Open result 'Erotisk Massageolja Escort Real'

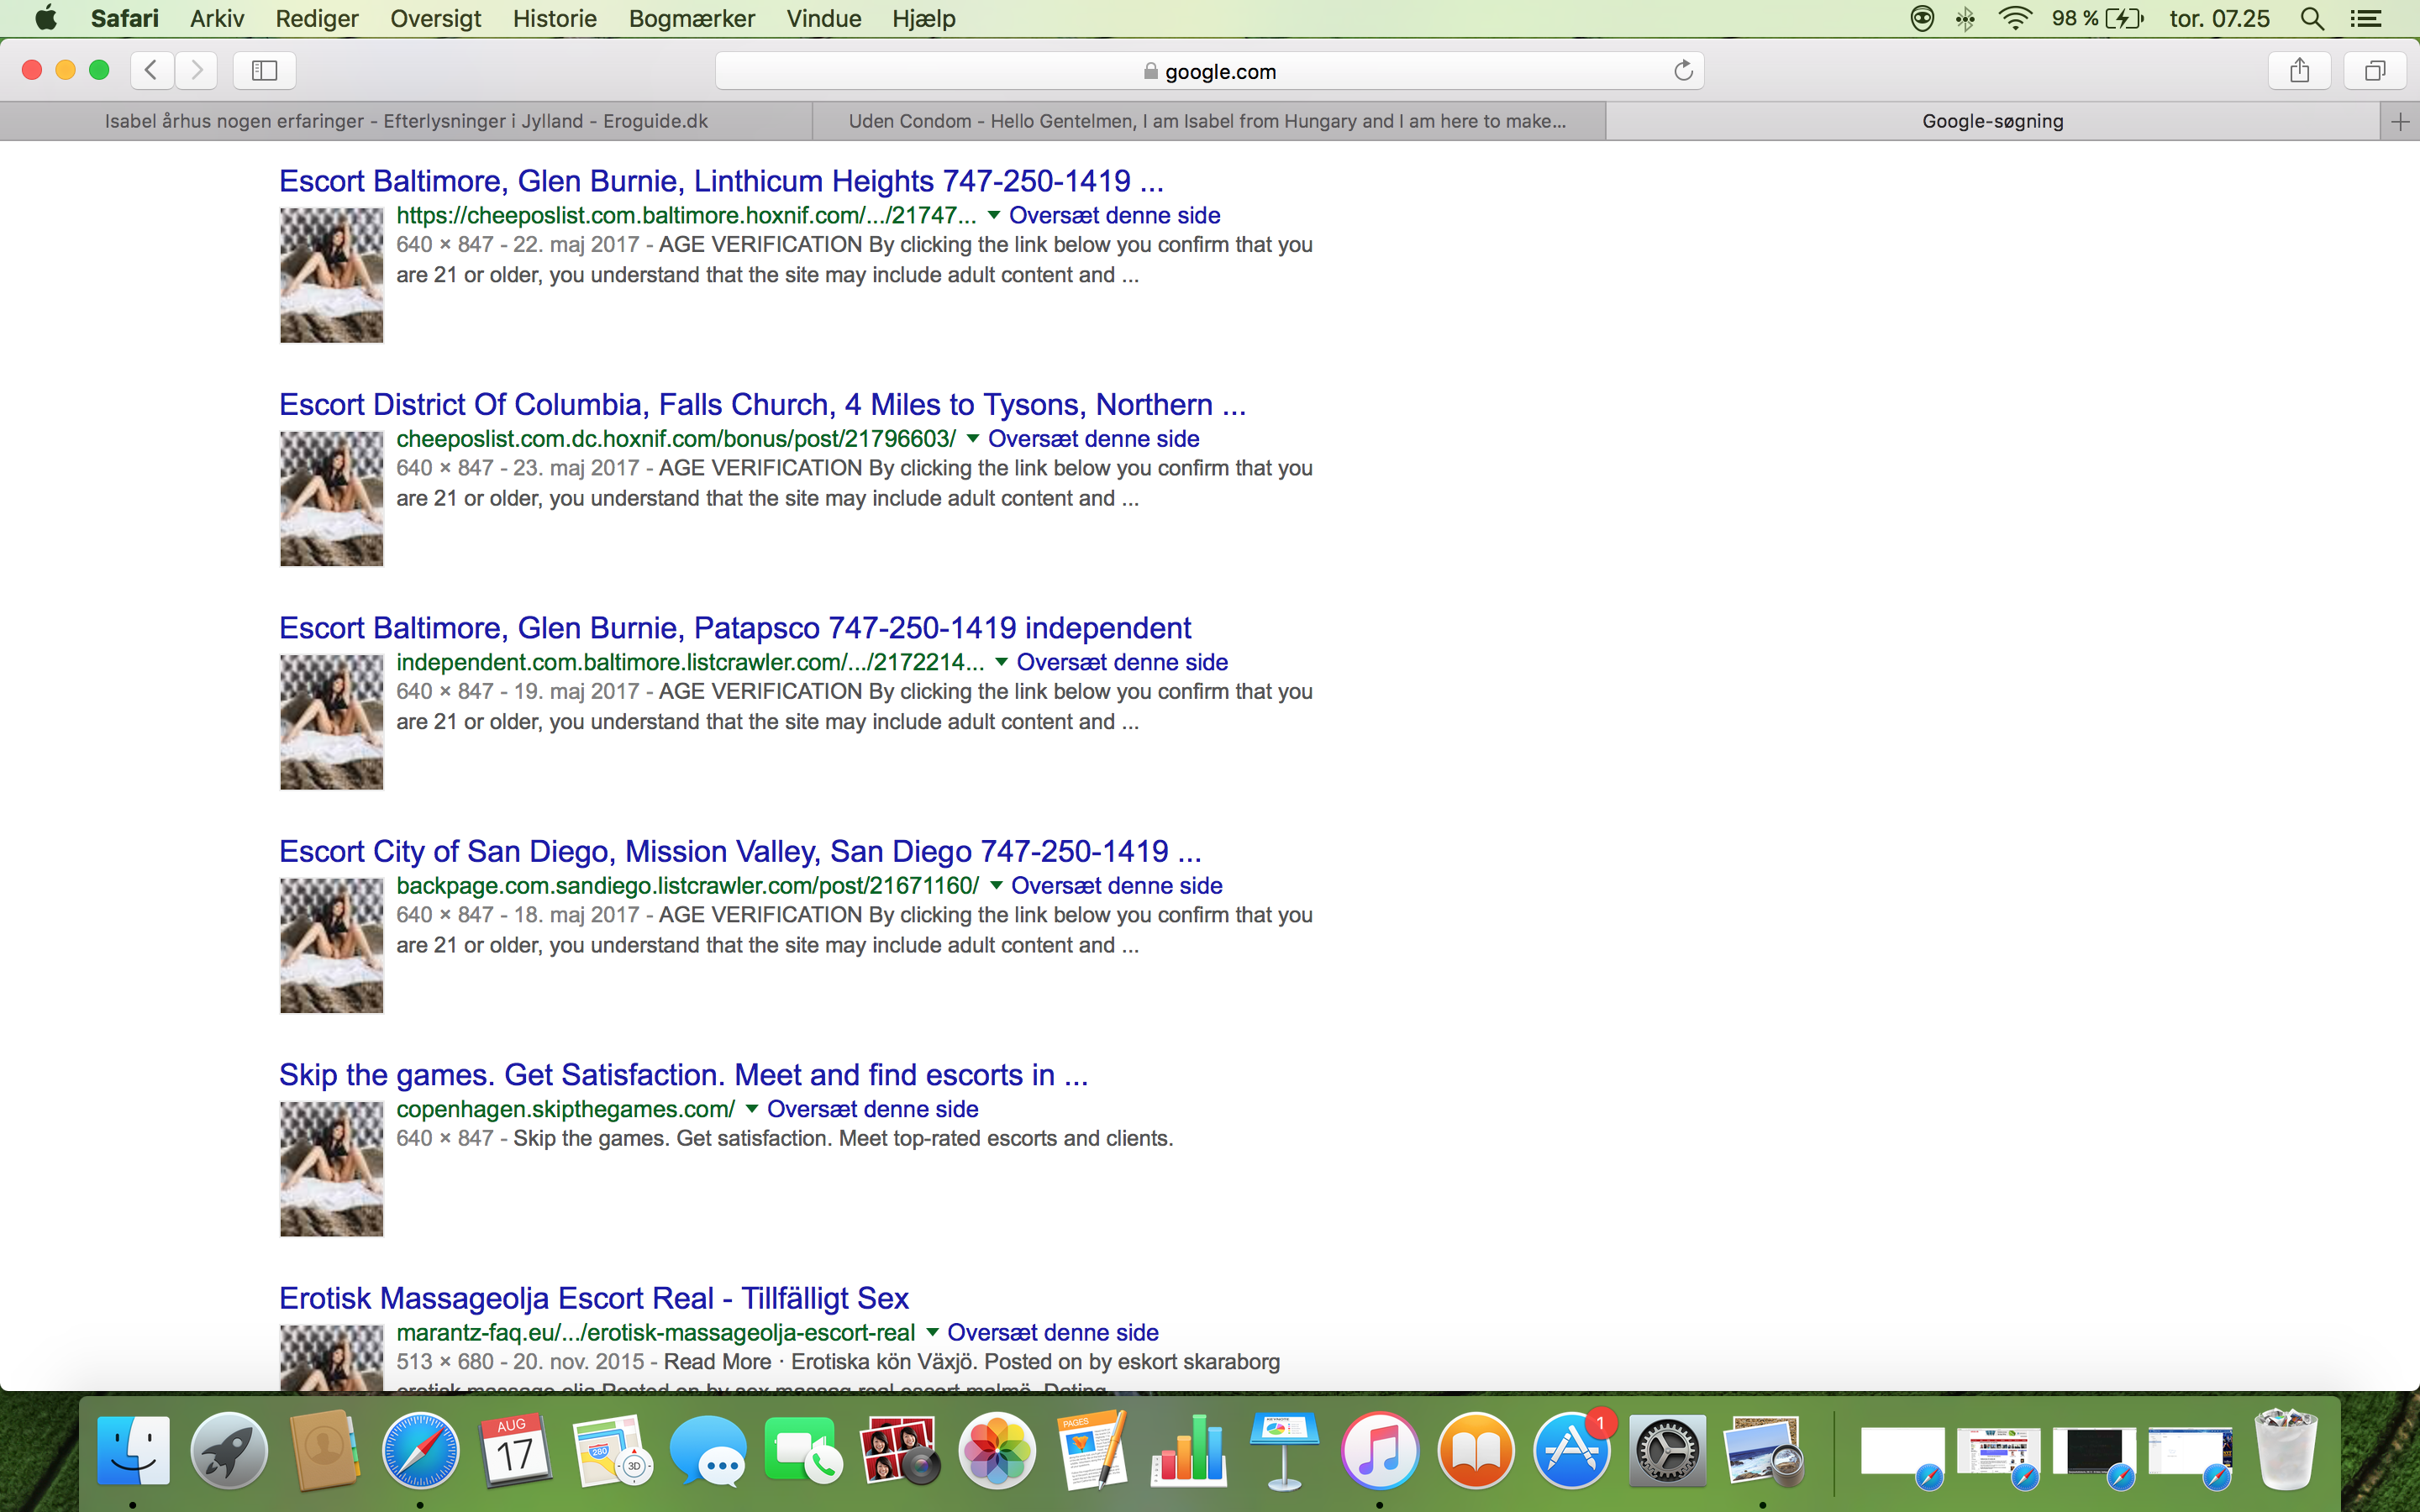pos(594,1298)
